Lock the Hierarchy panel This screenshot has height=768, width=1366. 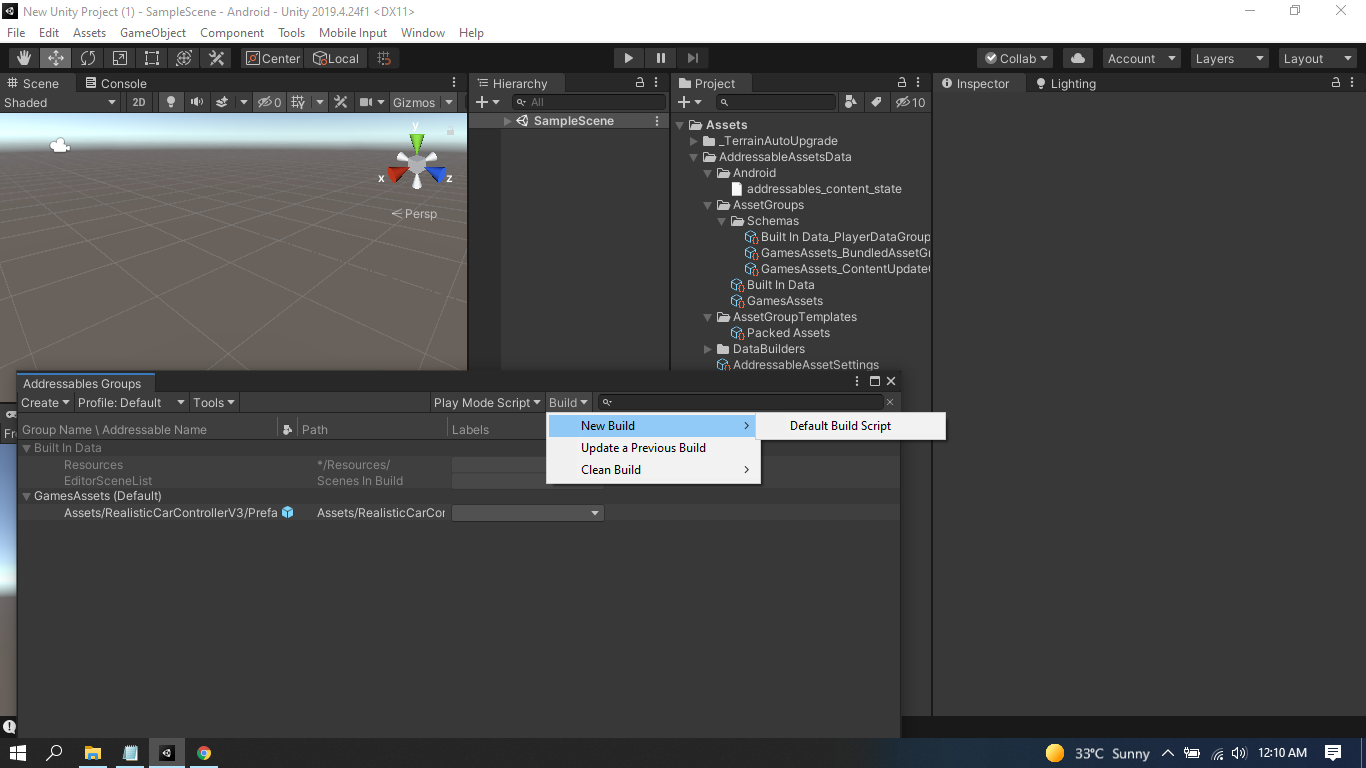(x=640, y=83)
